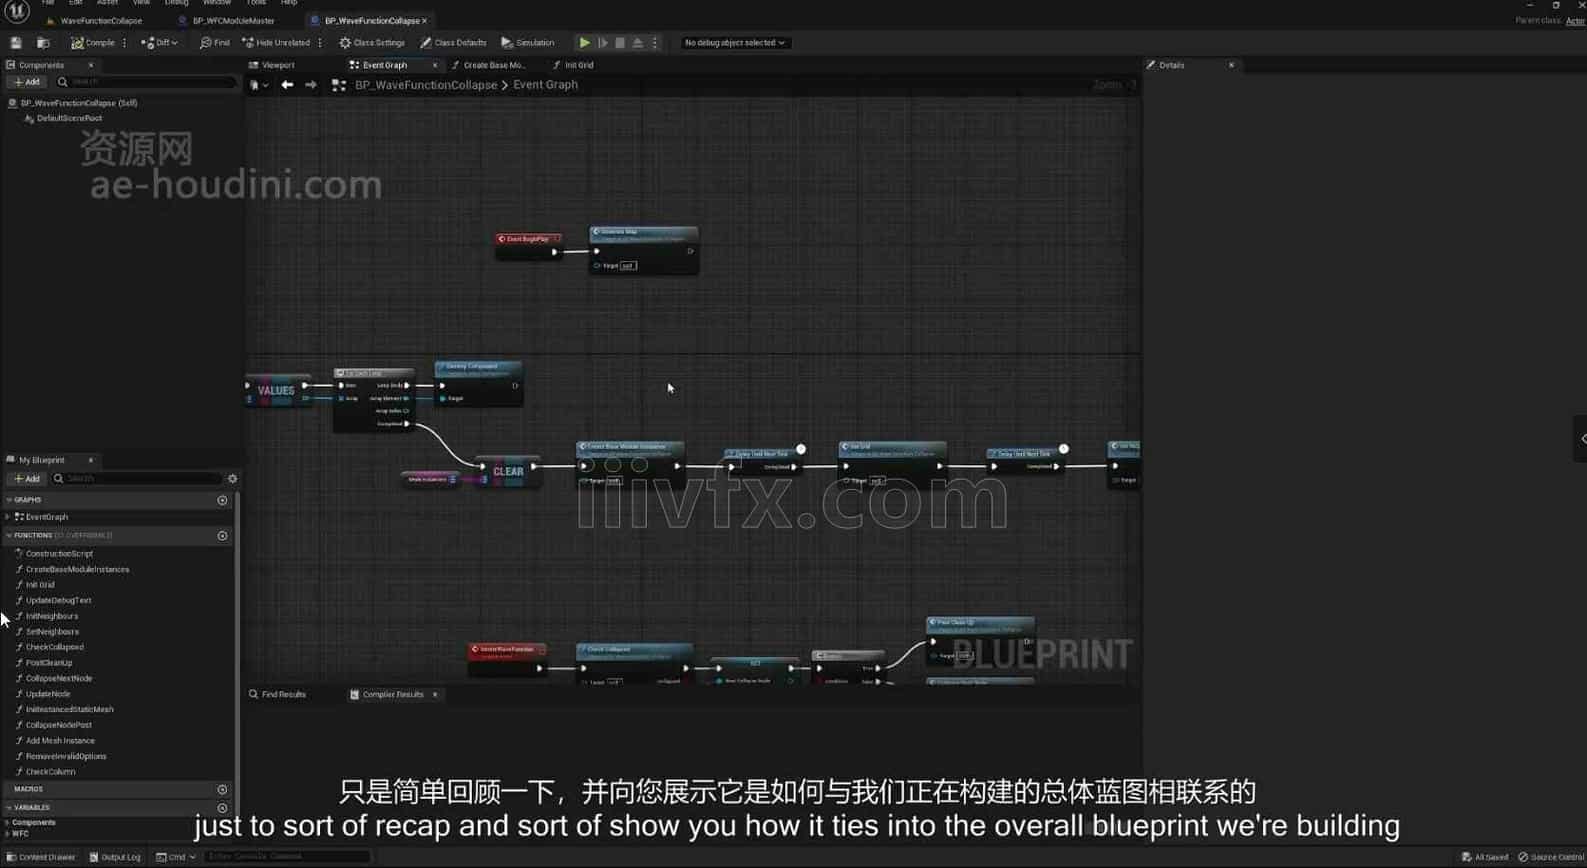Open the CheckColumn function
1587x868 pixels.
[50, 772]
